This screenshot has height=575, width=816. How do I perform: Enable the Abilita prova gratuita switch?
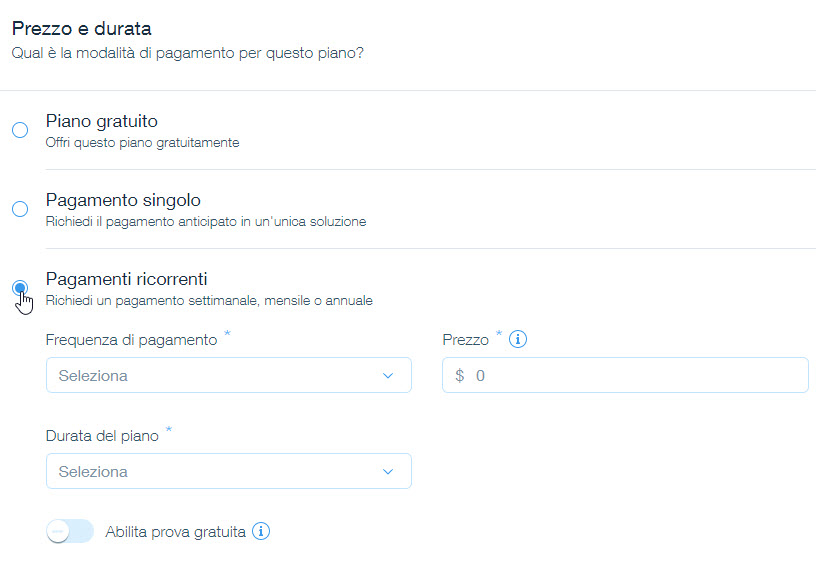point(70,531)
